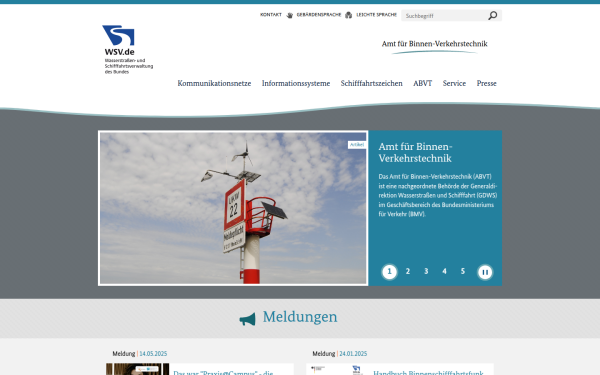Open the Kommunikationsnetze menu
The image size is (600, 375).
214,83
